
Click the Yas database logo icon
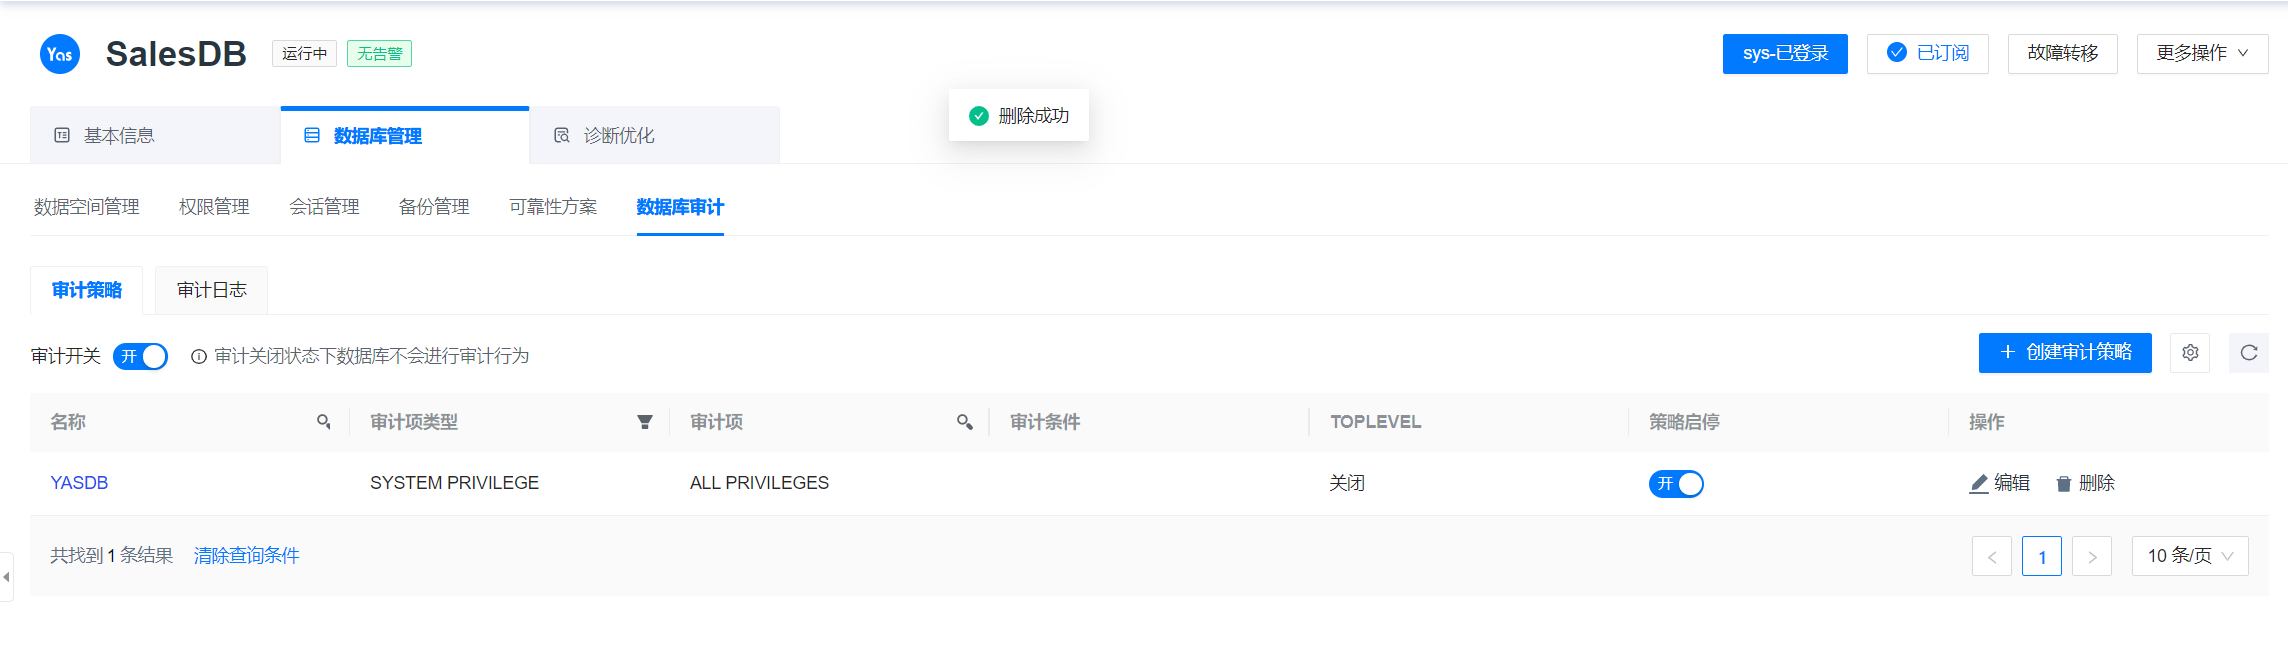tap(60, 54)
